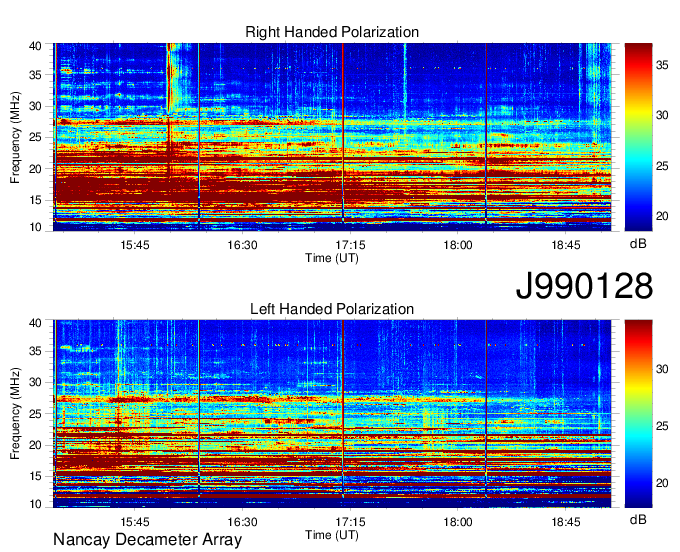Click the 17:15 time tick of Left Handed plot

[350, 522]
